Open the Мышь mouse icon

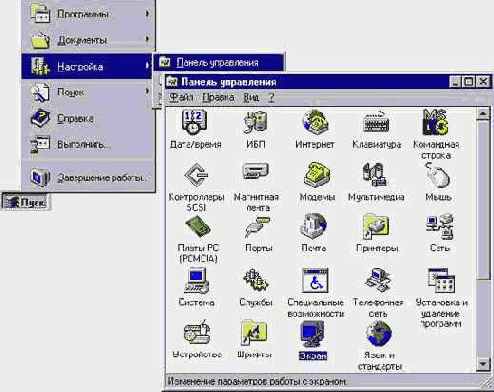pyautogui.click(x=438, y=175)
